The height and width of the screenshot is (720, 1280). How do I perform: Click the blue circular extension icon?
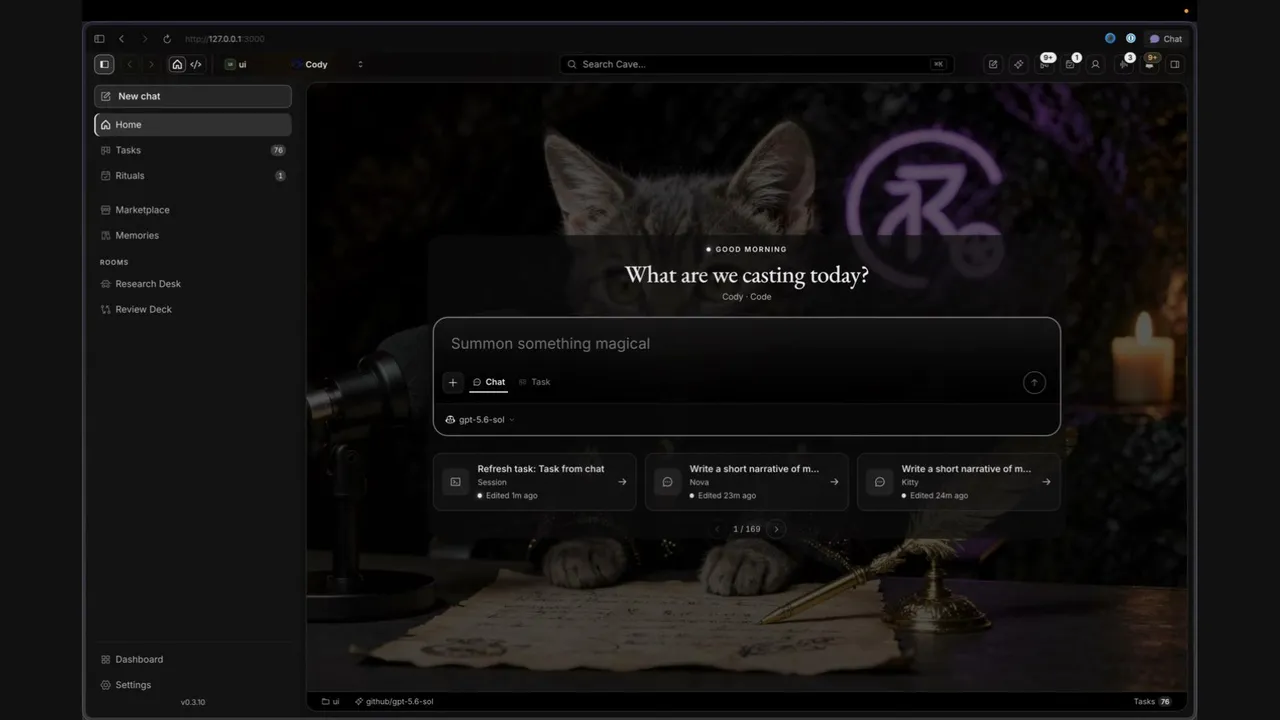(1110, 39)
